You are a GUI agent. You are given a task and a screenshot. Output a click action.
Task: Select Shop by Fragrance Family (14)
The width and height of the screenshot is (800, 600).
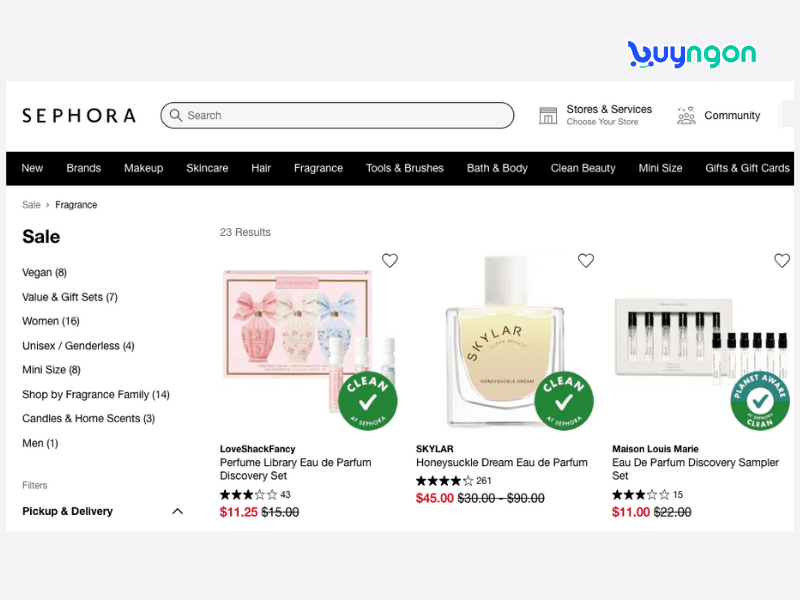coord(96,394)
